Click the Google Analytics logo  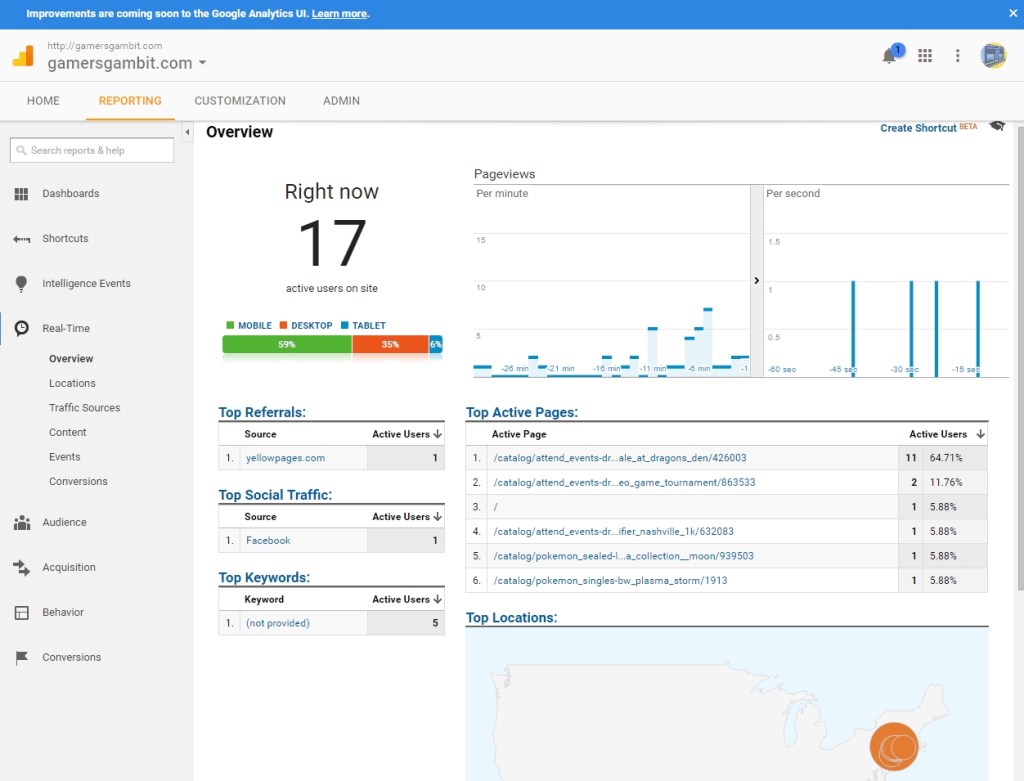[x=24, y=55]
